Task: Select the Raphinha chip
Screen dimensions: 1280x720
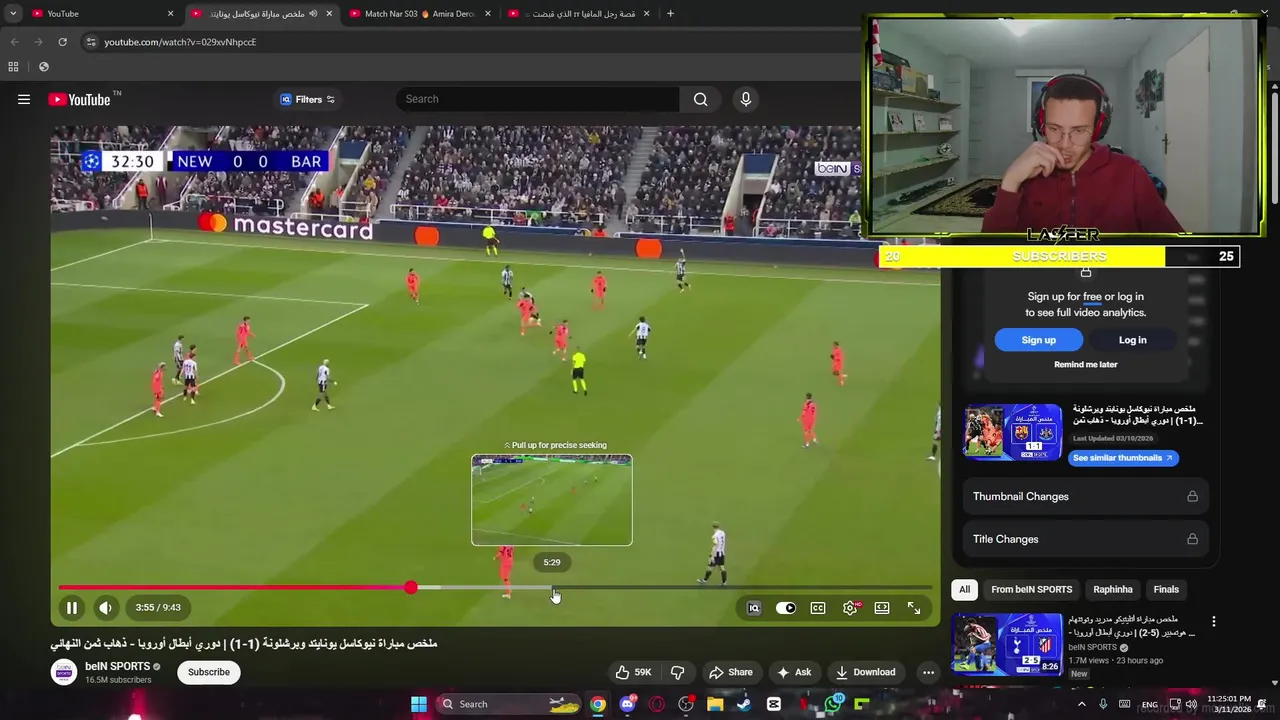Action: point(1112,589)
